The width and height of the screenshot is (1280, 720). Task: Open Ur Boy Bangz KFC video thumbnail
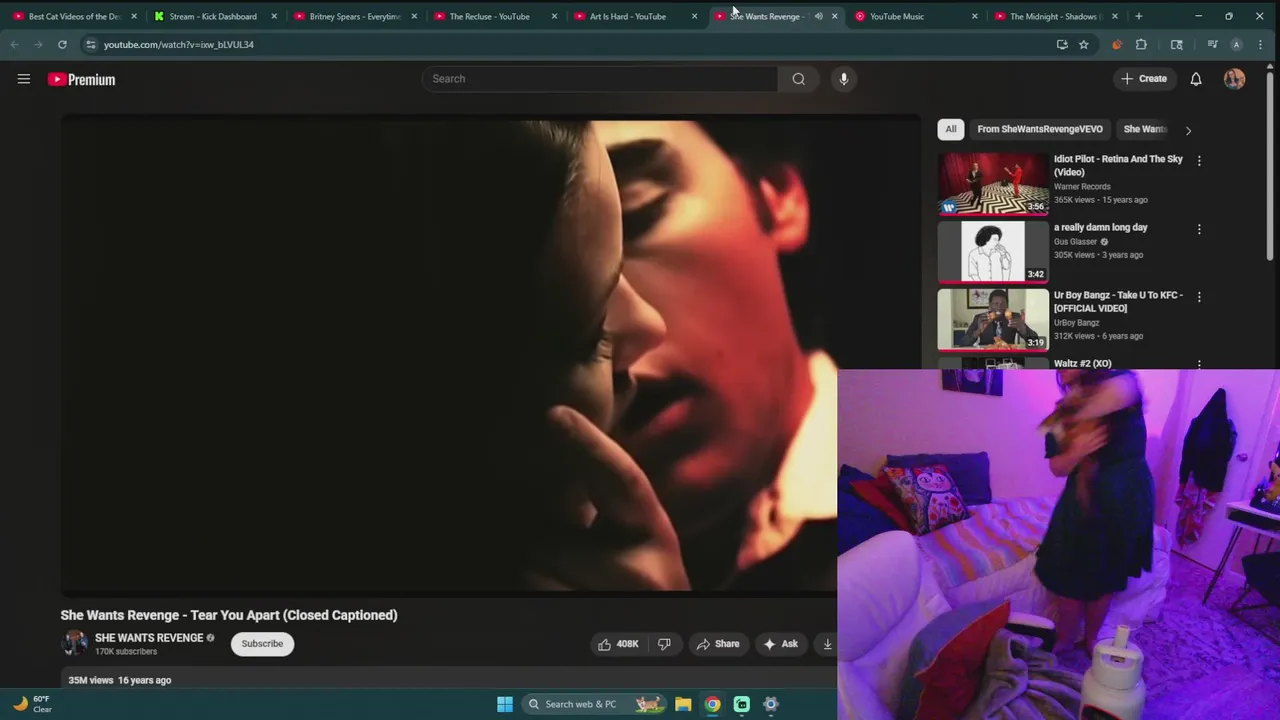tap(993, 320)
